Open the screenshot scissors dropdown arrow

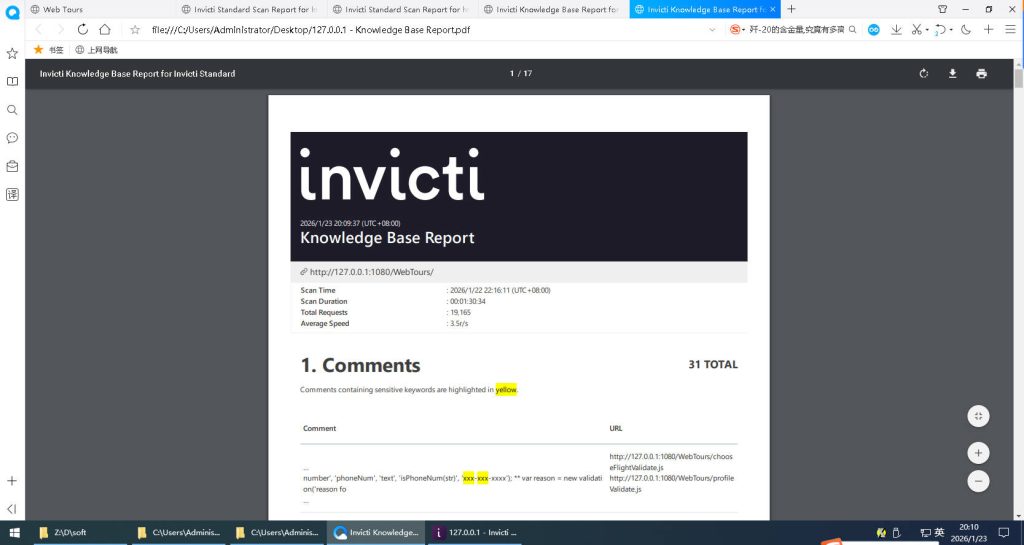pyautogui.click(x=928, y=30)
